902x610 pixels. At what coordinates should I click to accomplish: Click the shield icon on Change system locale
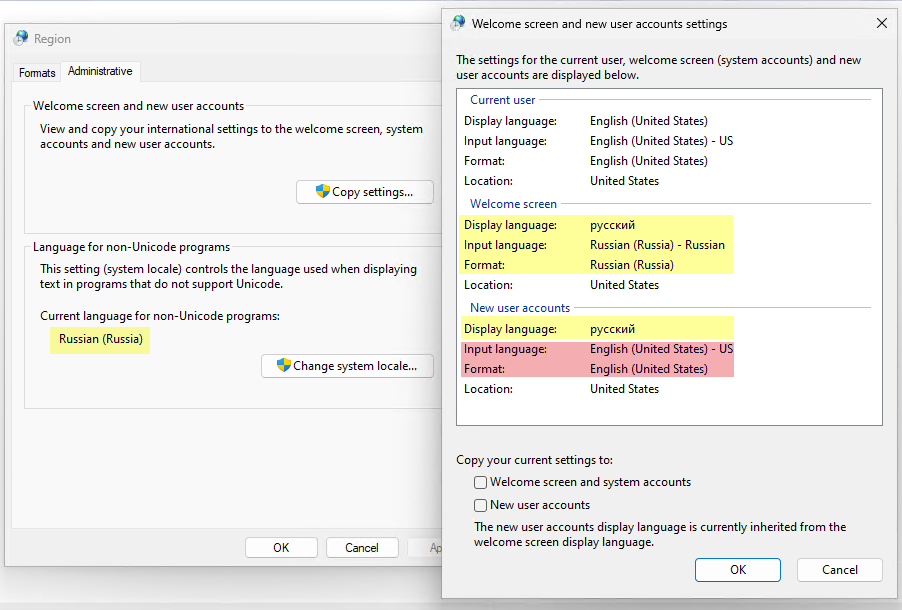pos(284,366)
